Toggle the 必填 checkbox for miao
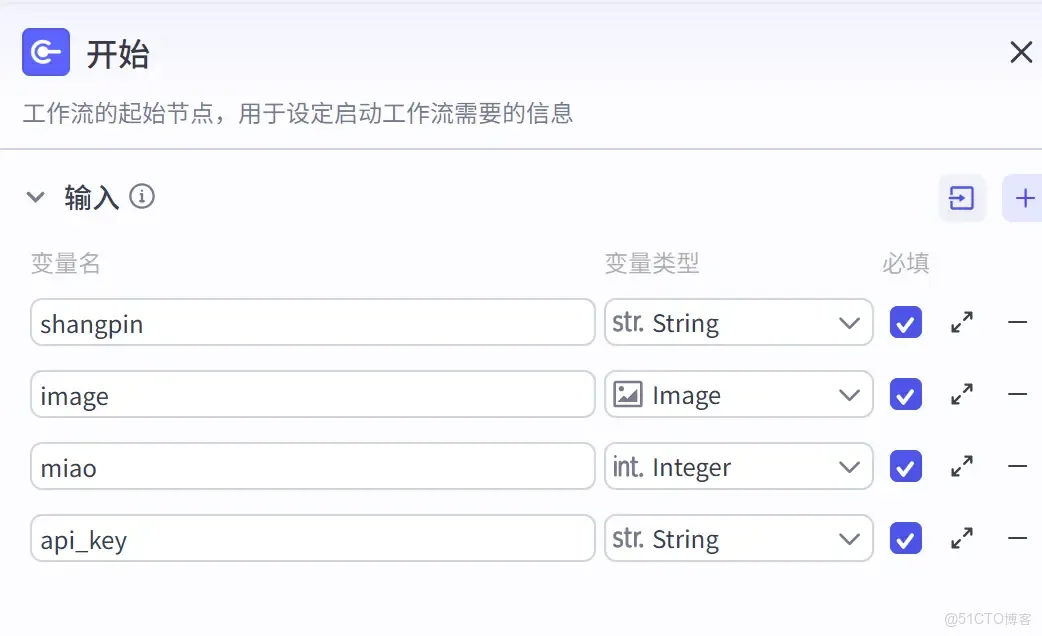Image resolution: width=1042 pixels, height=636 pixels. [905, 466]
